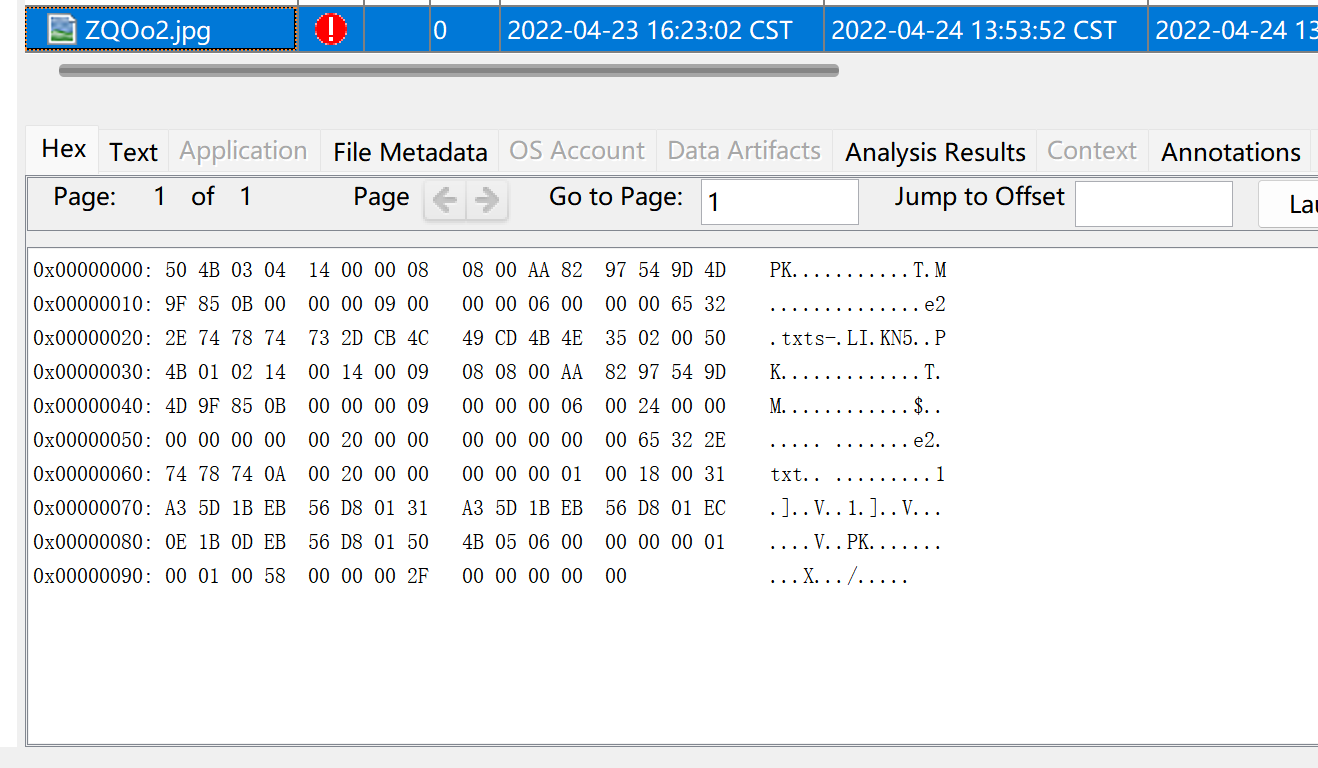The width and height of the screenshot is (1318, 768).
Task: Click the ASCII text '...X../.....'
Action: pyautogui.click(x=839, y=577)
